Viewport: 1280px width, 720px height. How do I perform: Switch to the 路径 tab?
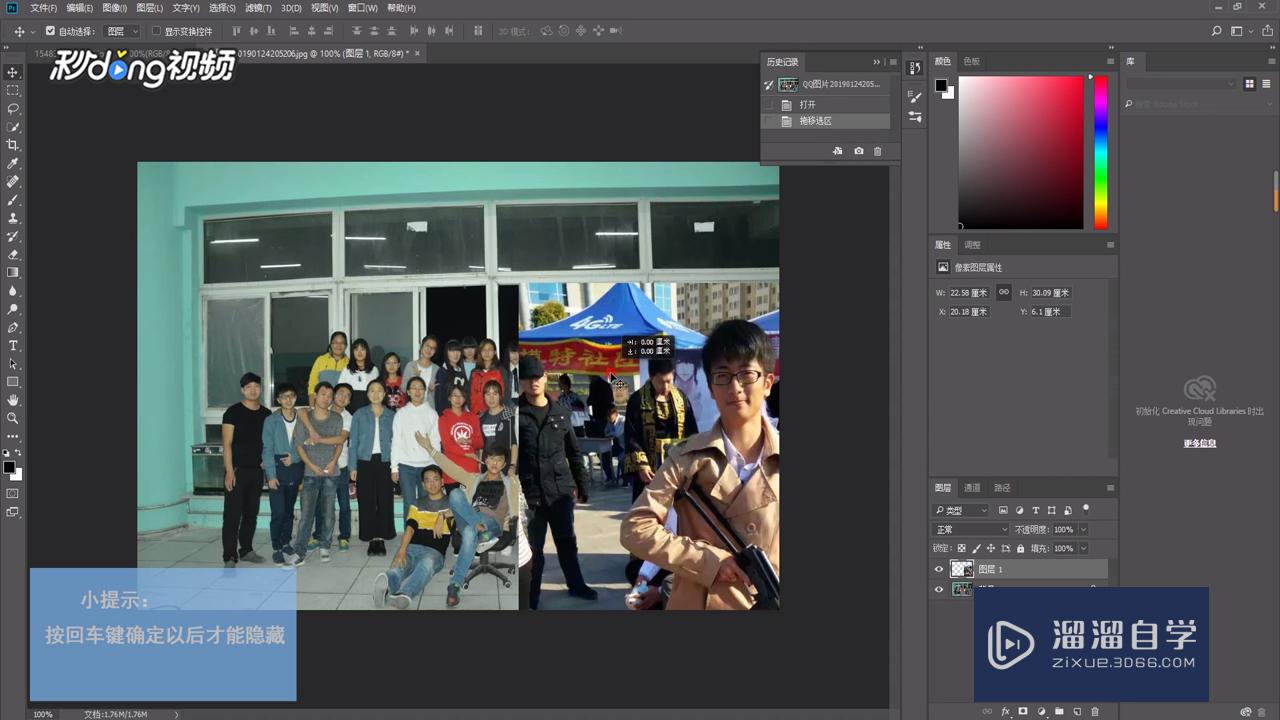1002,488
